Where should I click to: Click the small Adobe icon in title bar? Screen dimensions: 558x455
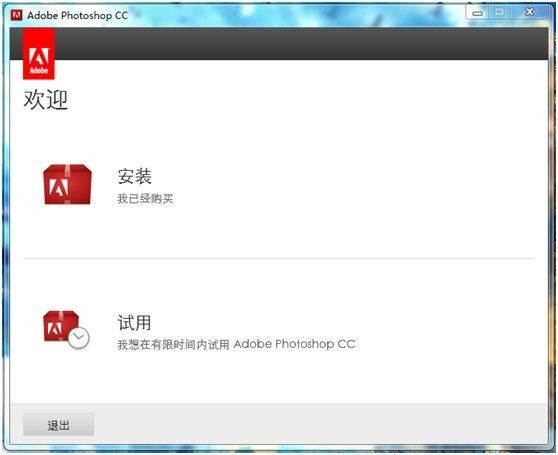coord(16,15)
